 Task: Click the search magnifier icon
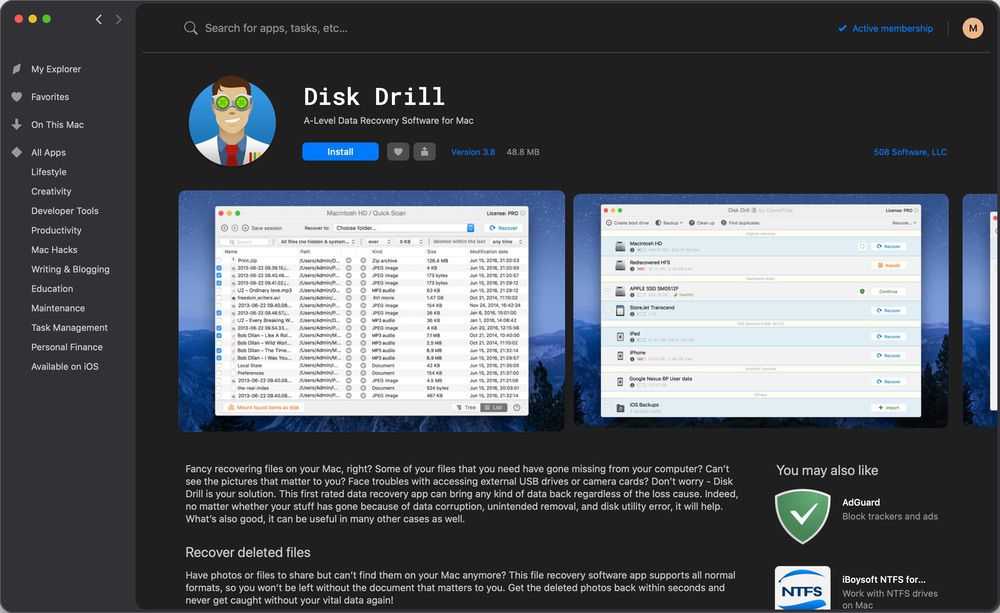190,28
